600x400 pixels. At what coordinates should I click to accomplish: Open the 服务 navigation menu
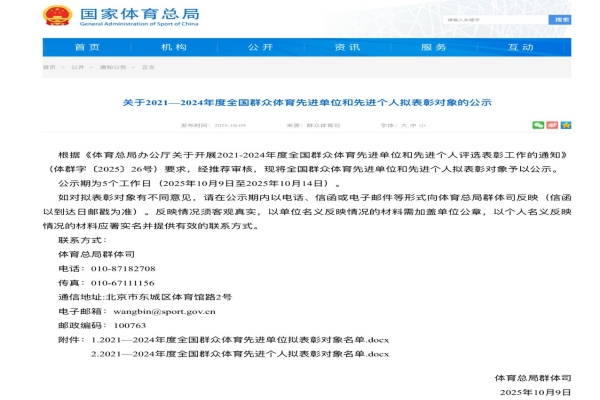(434, 47)
